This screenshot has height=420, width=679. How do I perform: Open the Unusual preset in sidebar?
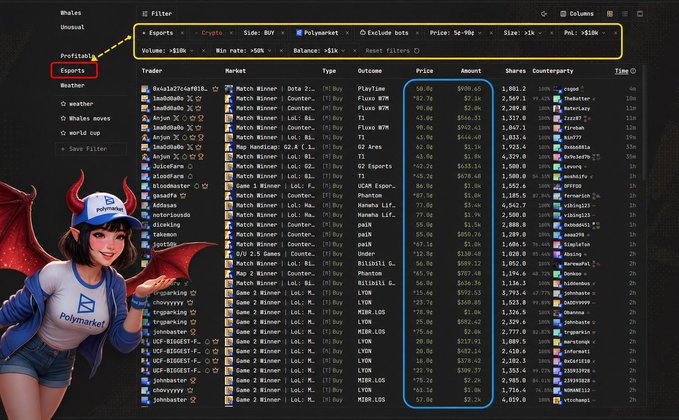click(x=72, y=27)
